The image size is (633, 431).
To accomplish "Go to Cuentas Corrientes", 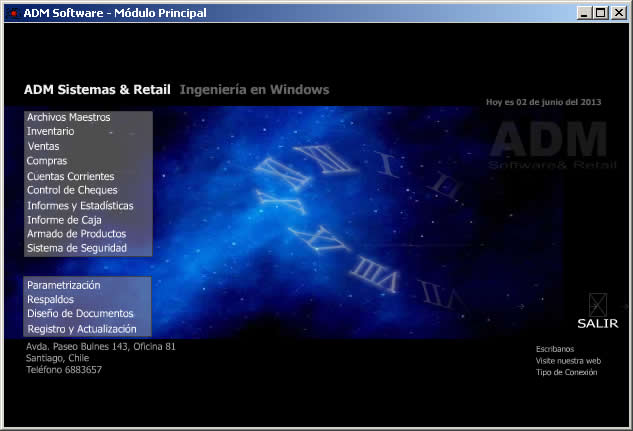I will click(x=71, y=176).
